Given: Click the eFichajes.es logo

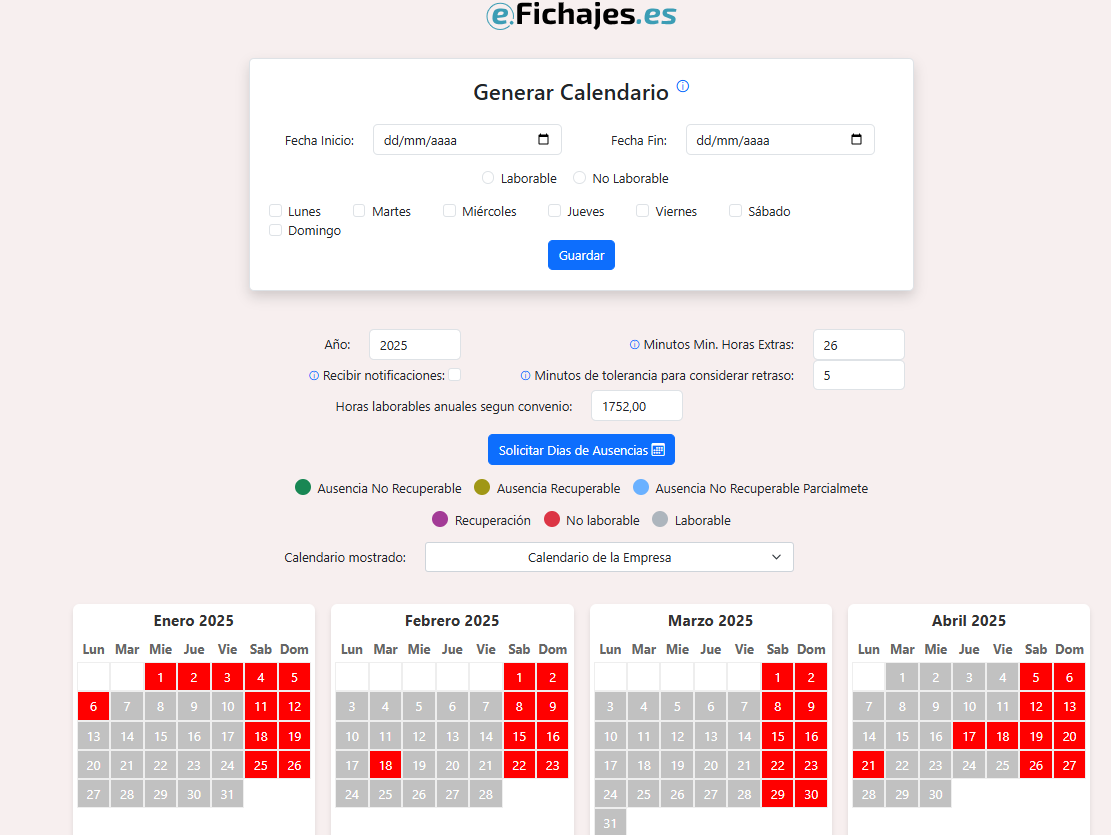Looking at the screenshot, I should (x=581, y=15).
